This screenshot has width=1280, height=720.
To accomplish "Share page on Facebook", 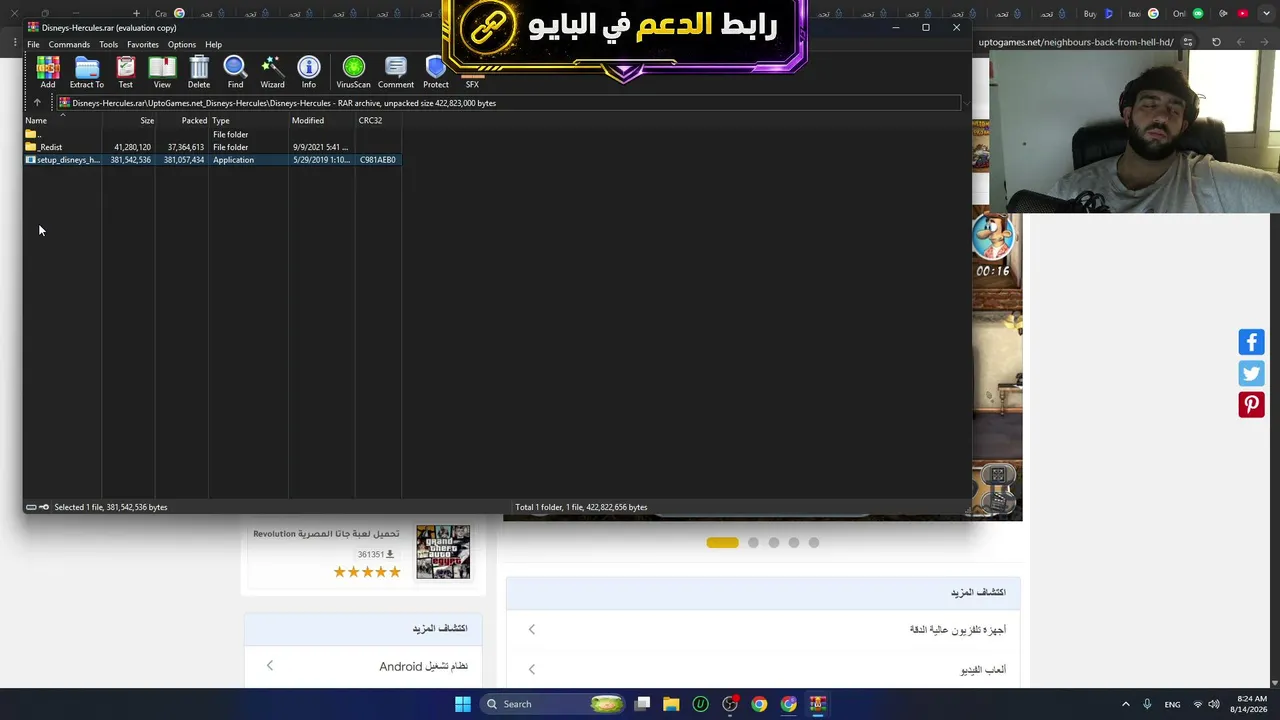I will click(1251, 342).
